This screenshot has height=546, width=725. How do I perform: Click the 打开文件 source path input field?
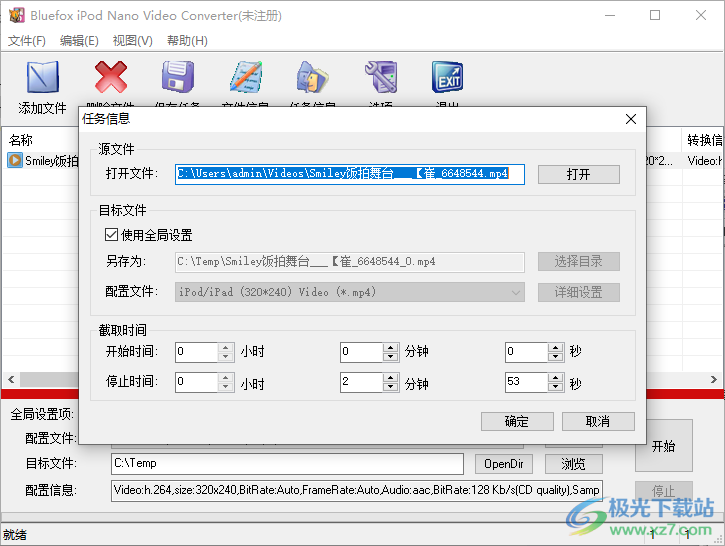350,174
